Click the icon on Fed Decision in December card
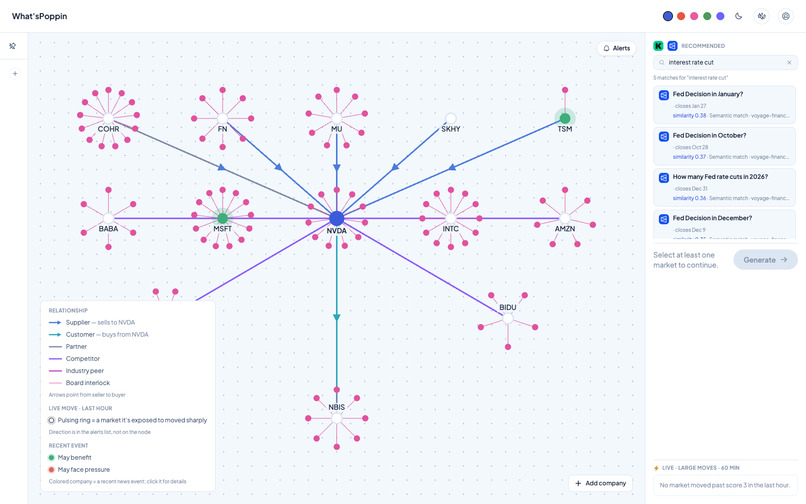Screen dimensions: 806x504 click(x=664, y=219)
